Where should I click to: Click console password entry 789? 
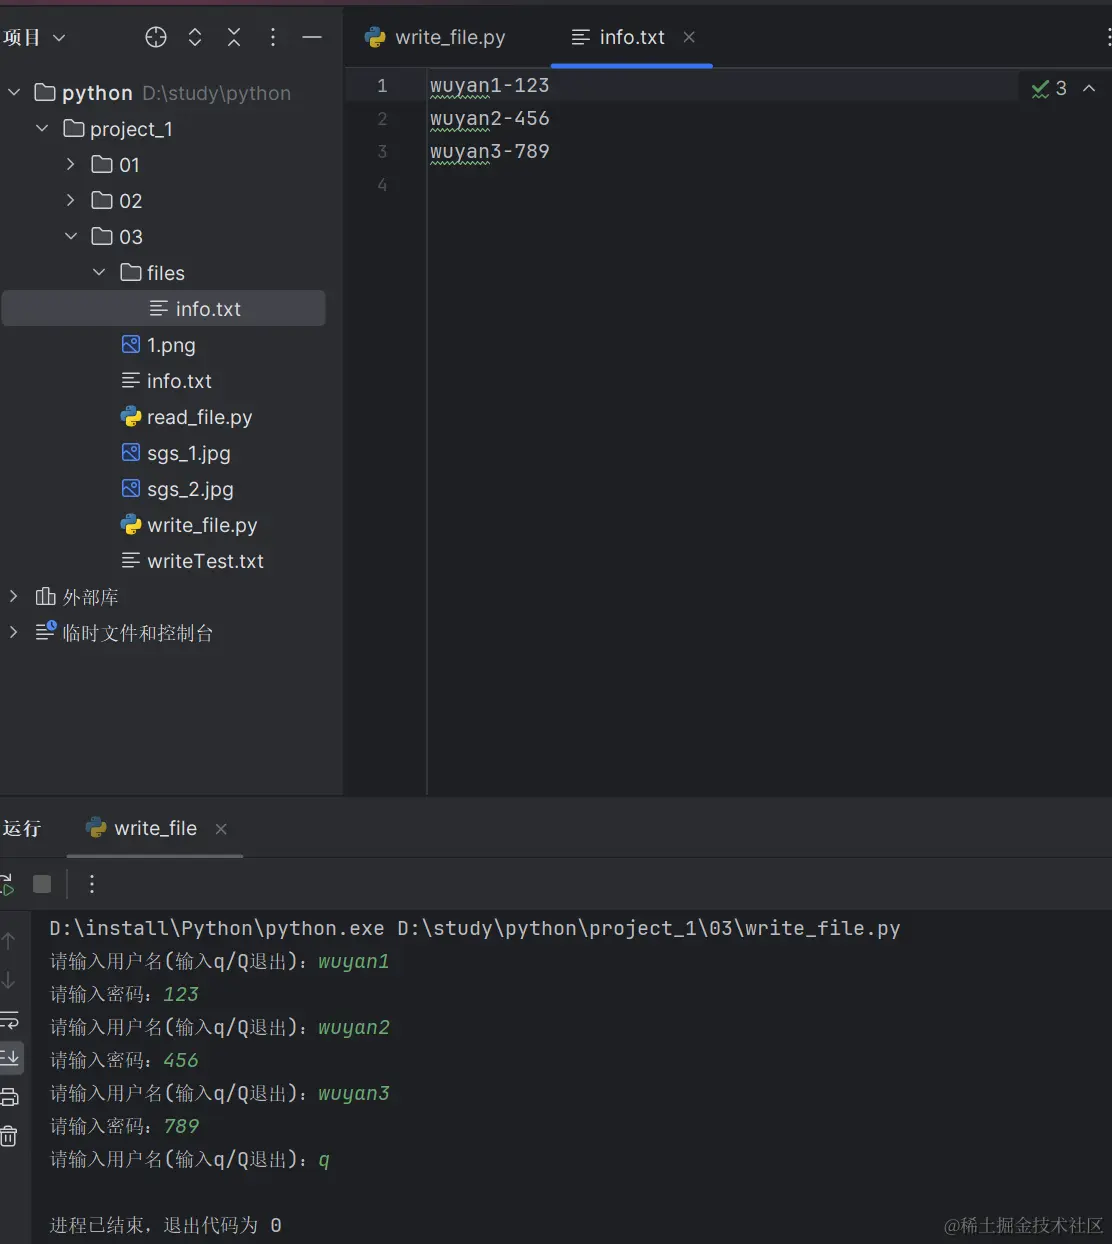tap(181, 1127)
